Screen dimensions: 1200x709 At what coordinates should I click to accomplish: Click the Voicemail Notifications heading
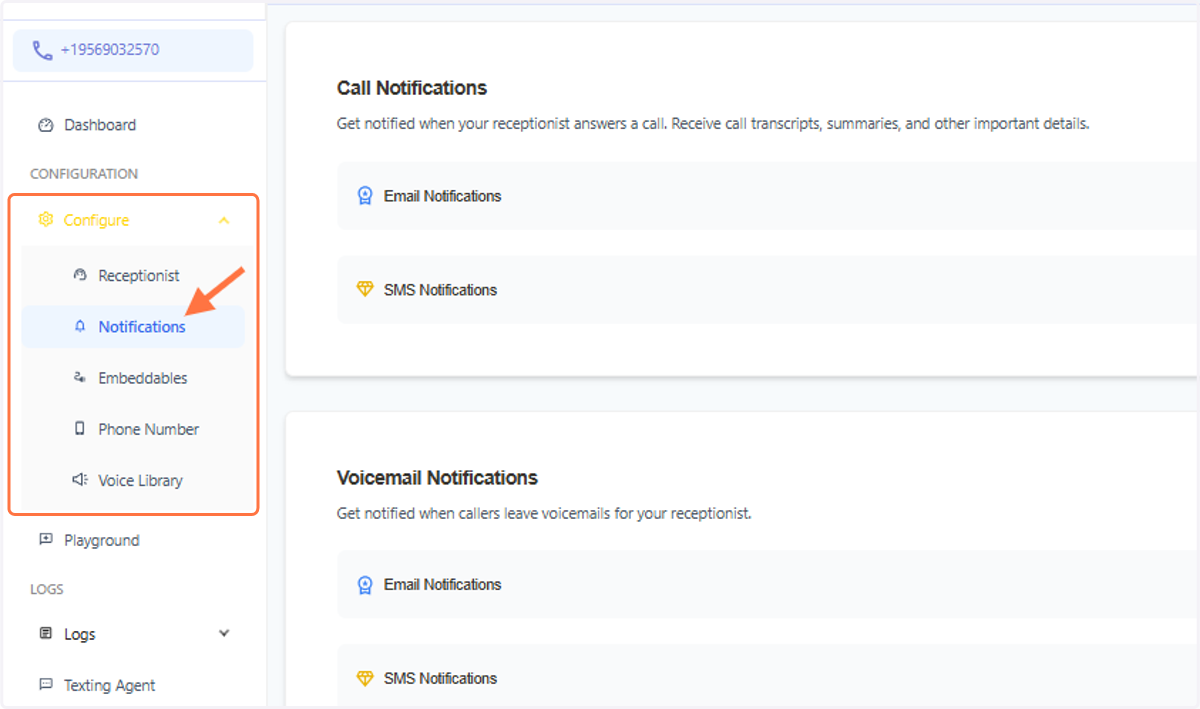(437, 477)
